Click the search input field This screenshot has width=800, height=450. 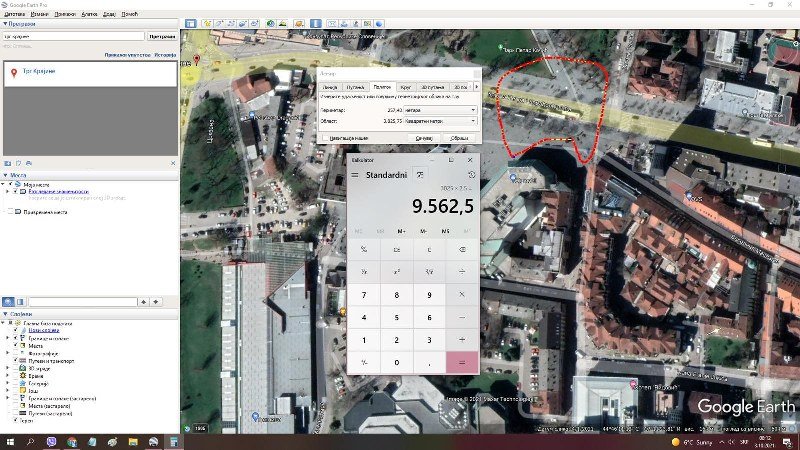pos(73,36)
